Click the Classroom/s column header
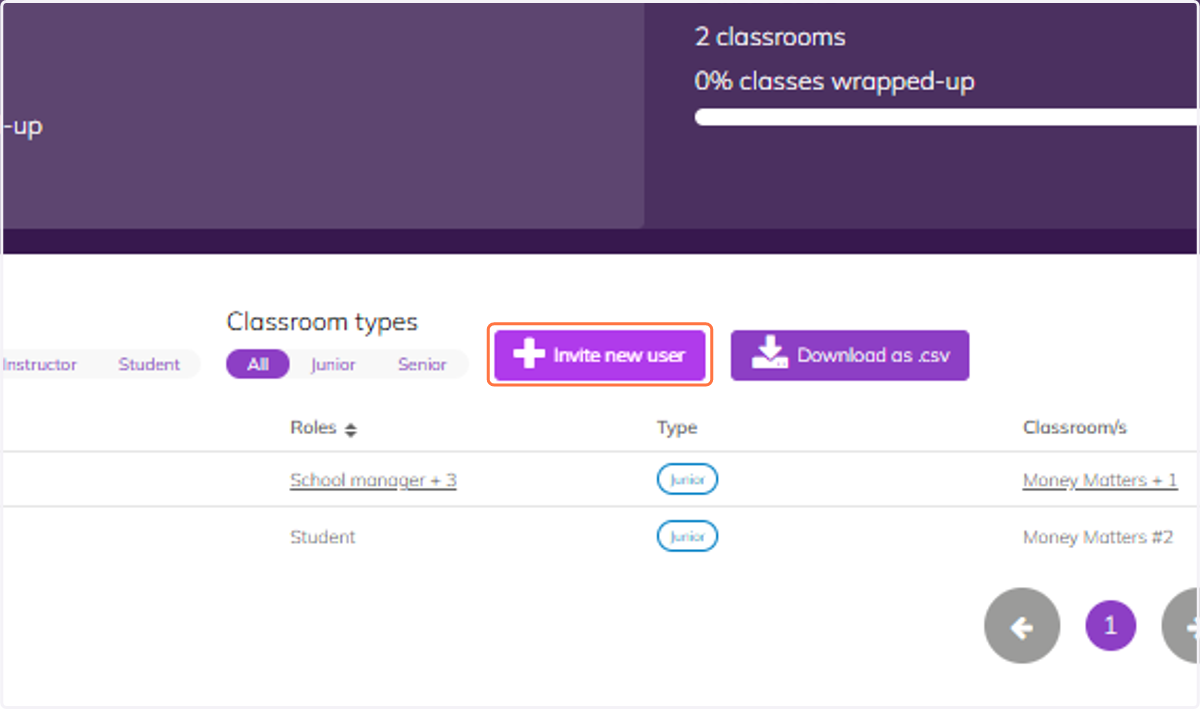 point(1075,428)
